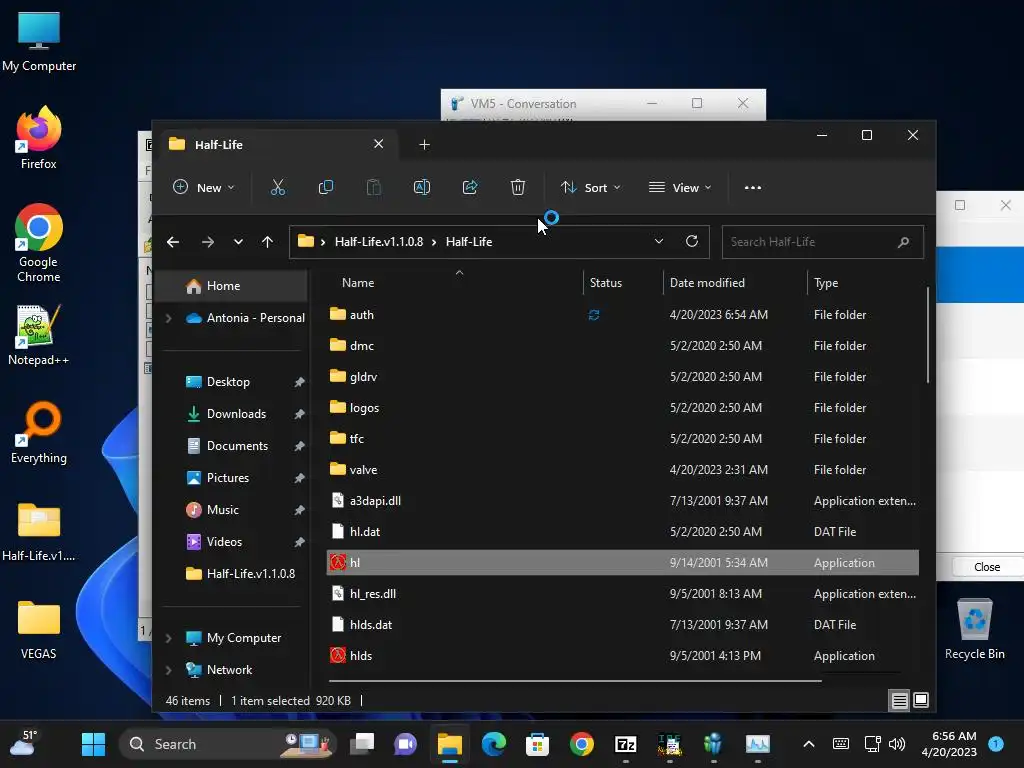1024x768 pixels.
Task: Close the Half-Life tab
Action: [378, 144]
